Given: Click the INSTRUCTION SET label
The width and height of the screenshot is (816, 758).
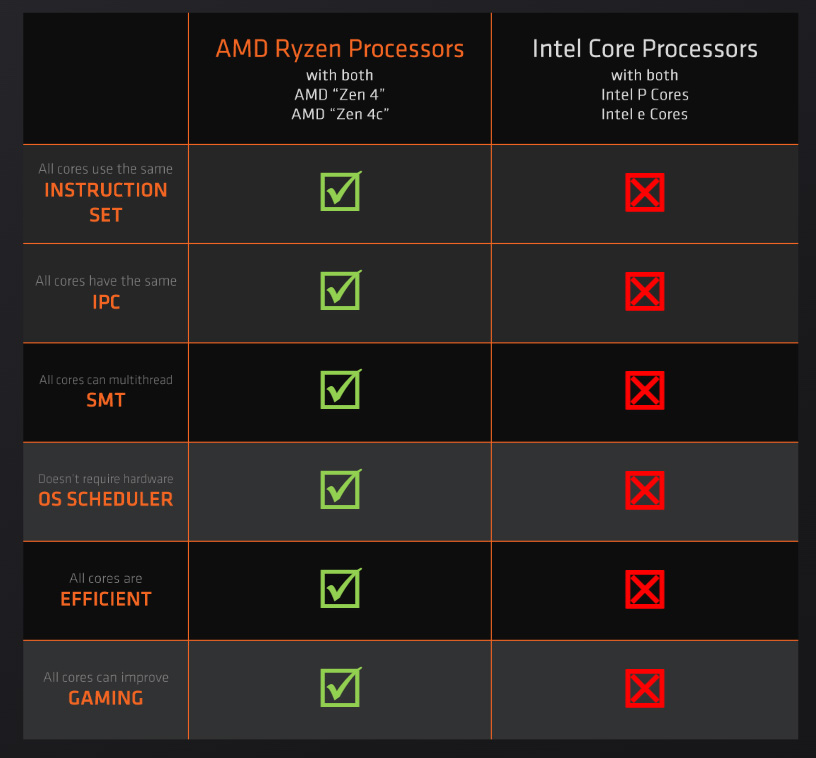Looking at the screenshot, I should point(106,202).
